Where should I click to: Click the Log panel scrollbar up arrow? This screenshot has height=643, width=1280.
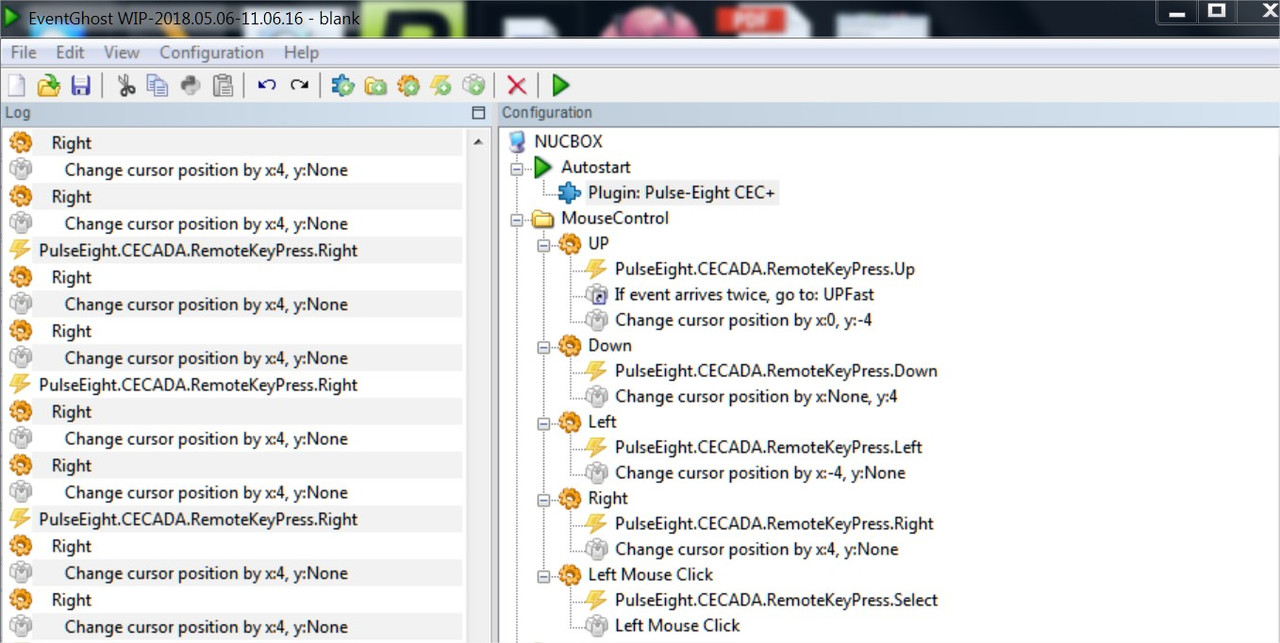click(478, 143)
